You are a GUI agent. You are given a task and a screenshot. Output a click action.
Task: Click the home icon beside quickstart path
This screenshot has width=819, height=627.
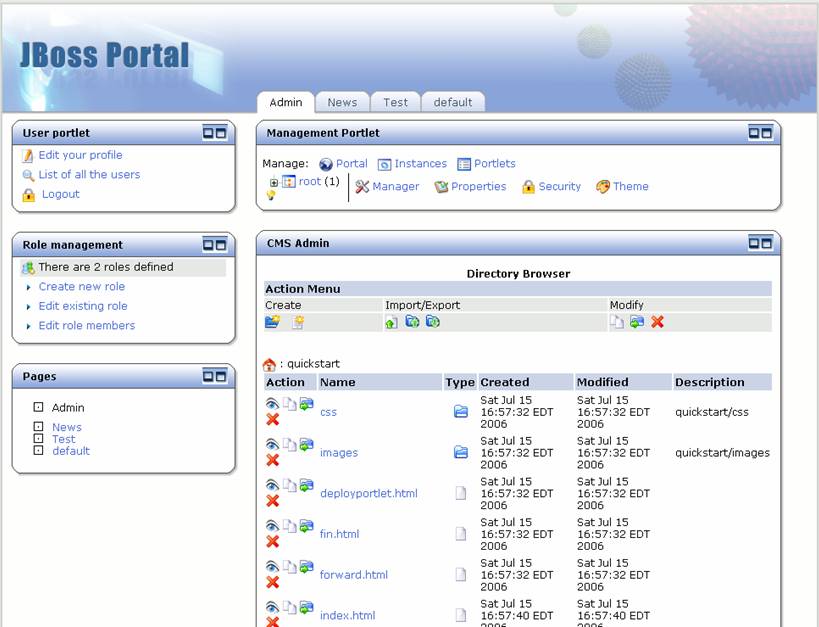click(269, 364)
